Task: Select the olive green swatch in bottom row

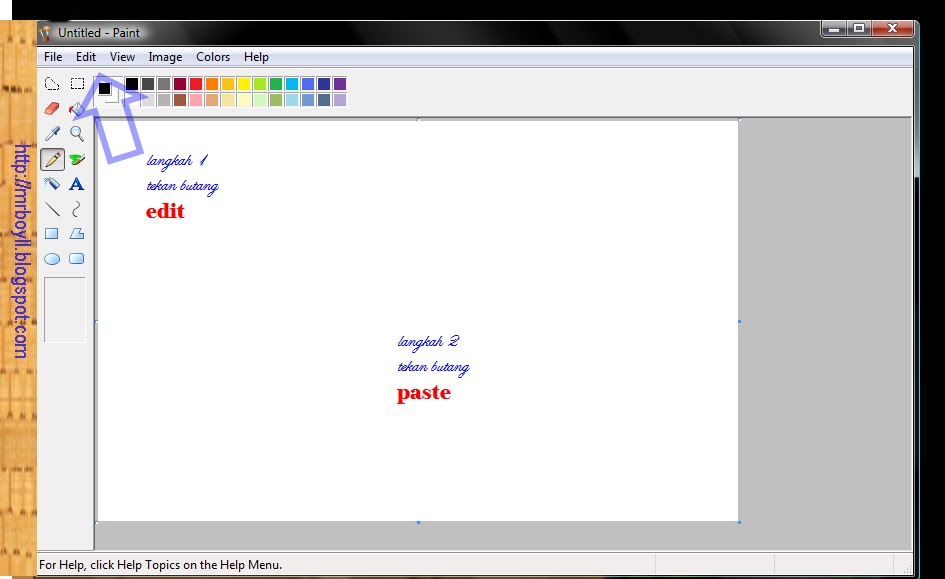Action: [276, 99]
